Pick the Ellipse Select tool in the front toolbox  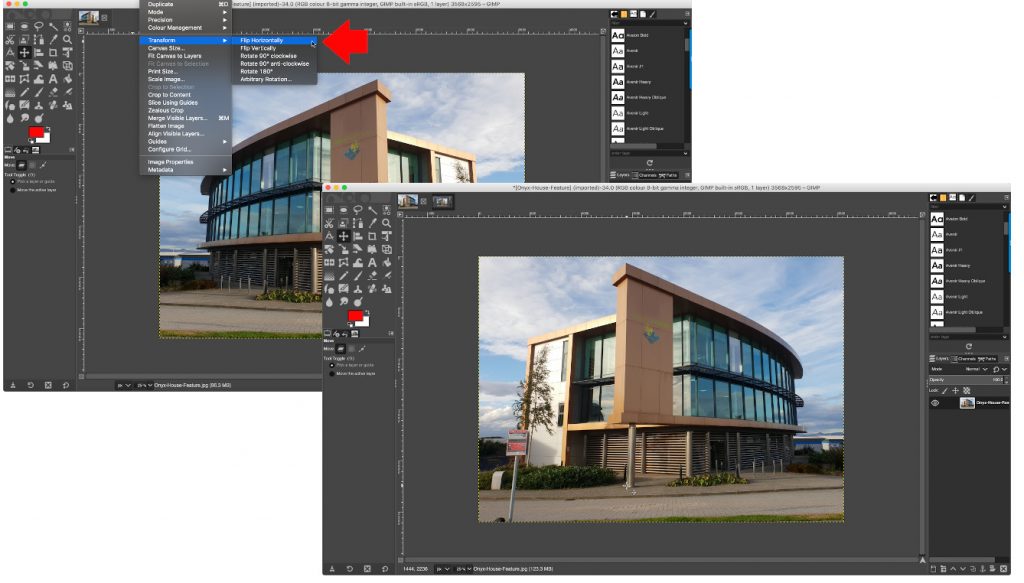pos(343,210)
